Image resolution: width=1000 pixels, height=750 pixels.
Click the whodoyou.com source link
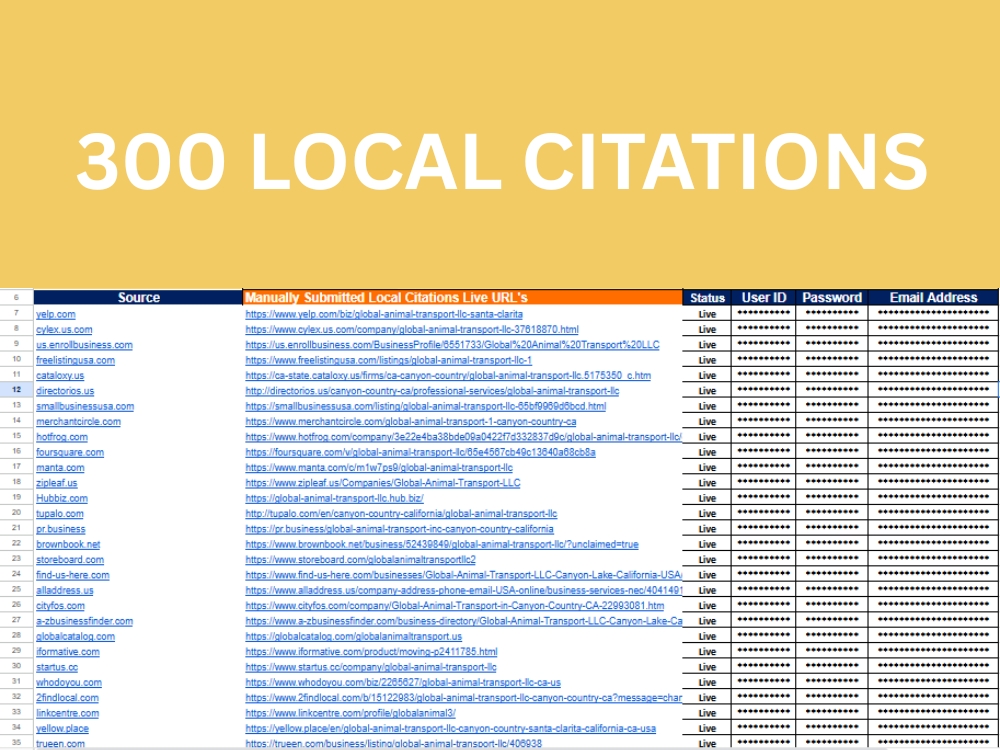click(x=69, y=682)
